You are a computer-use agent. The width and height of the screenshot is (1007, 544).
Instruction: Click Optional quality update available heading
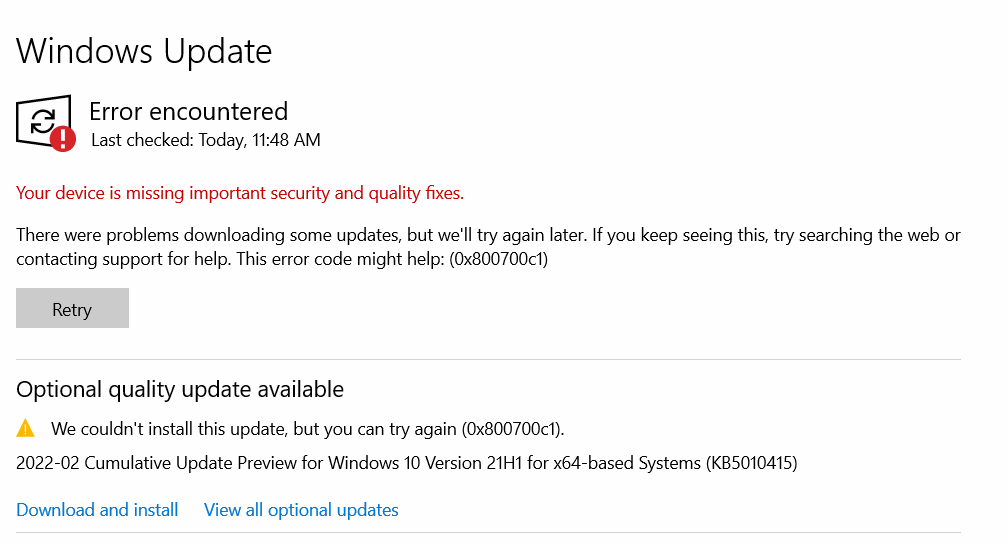tap(180, 389)
